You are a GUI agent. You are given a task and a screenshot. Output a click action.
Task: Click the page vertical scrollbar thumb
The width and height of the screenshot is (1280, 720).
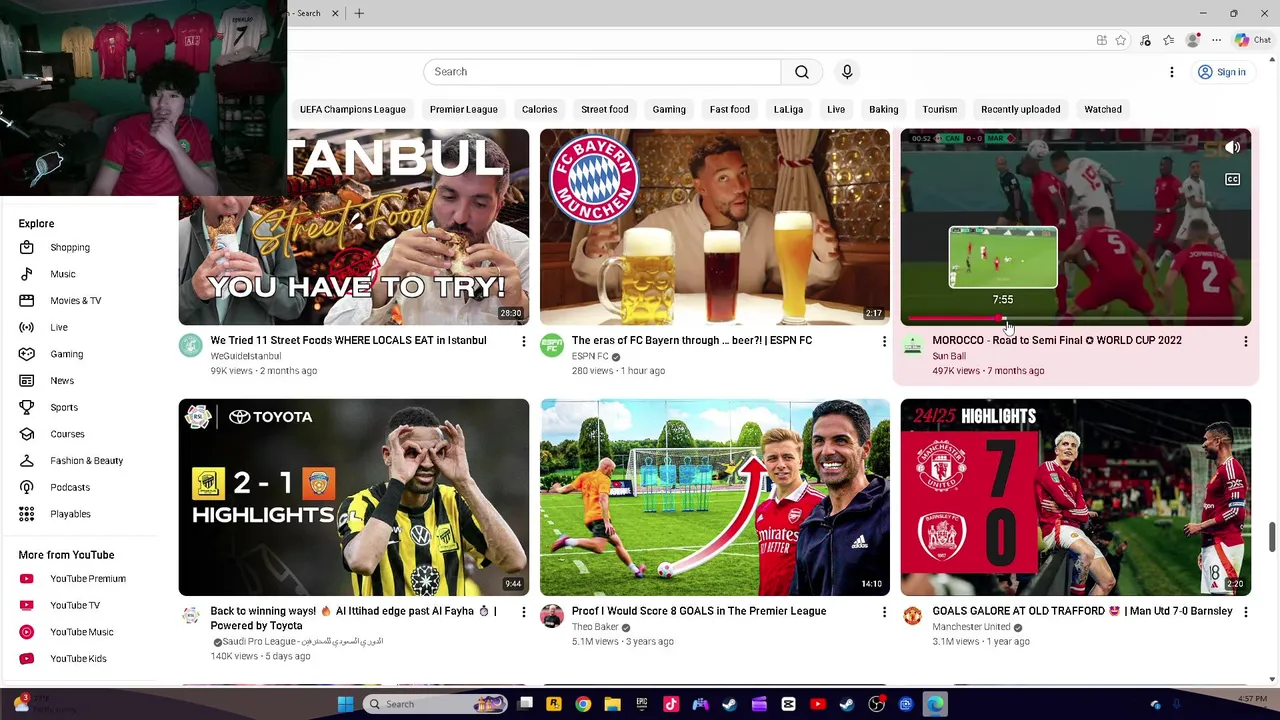pyautogui.click(x=1272, y=536)
